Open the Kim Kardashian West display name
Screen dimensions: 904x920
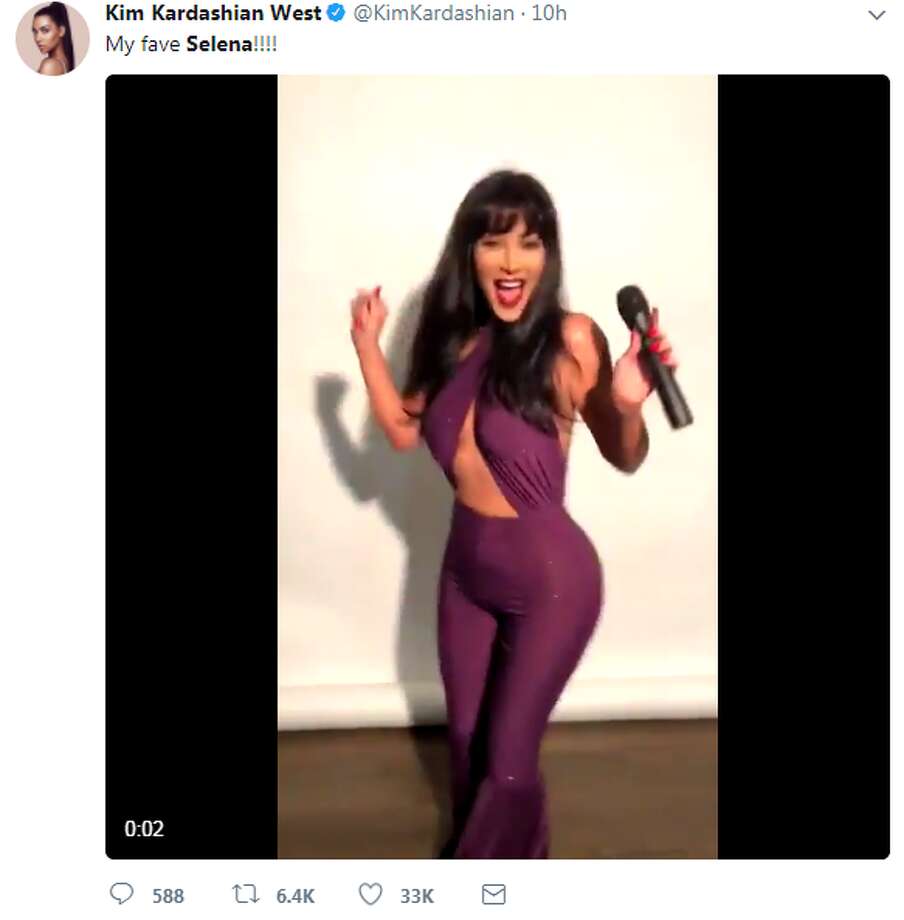click(x=213, y=13)
